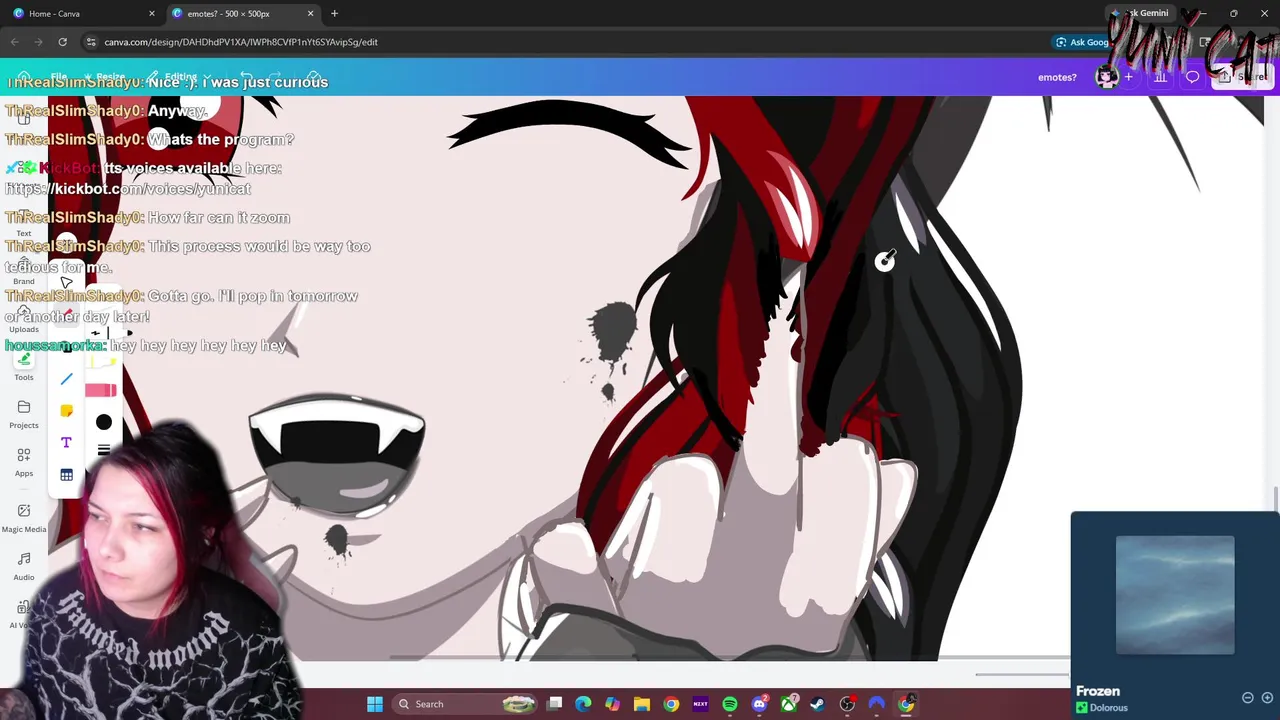Open the Editing mode dropdown

[180, 77]
